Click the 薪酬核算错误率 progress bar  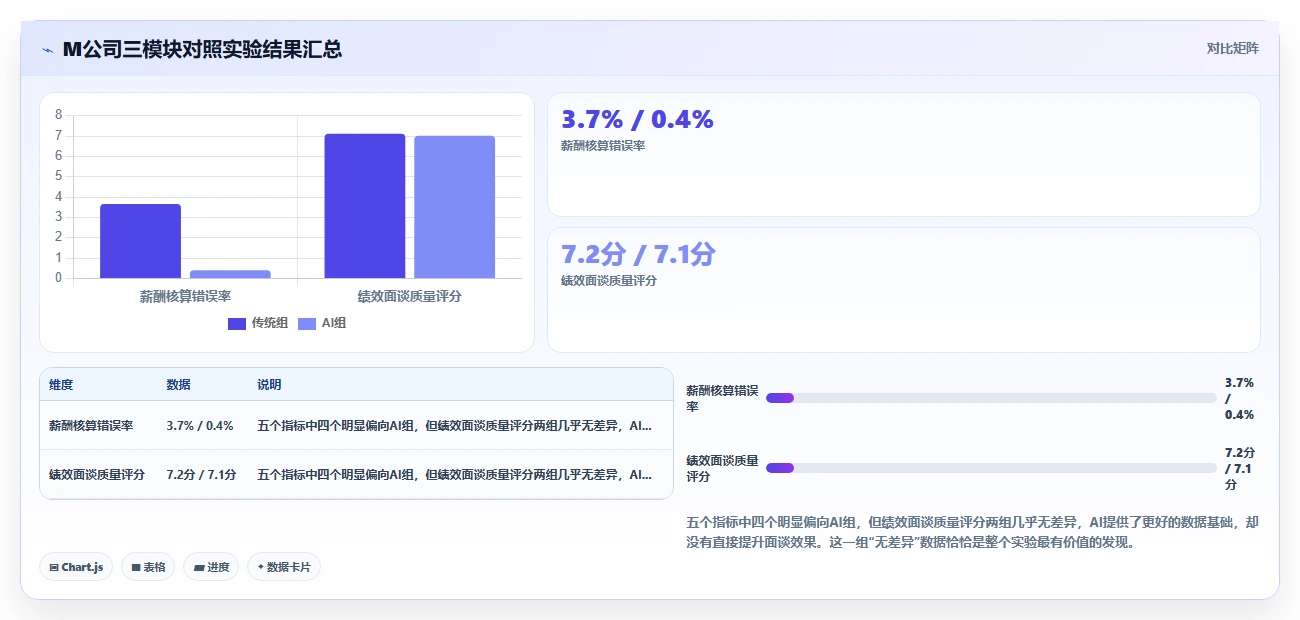991,398
